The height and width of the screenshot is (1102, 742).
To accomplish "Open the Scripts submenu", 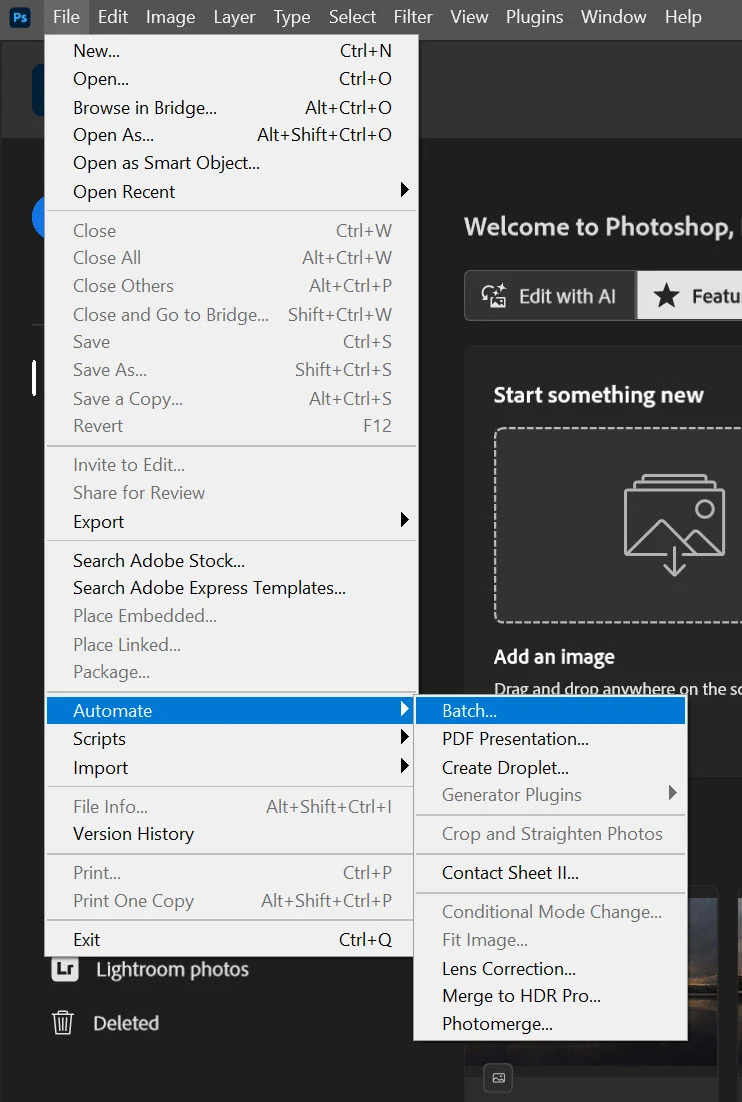I will [x=231, y=739].
